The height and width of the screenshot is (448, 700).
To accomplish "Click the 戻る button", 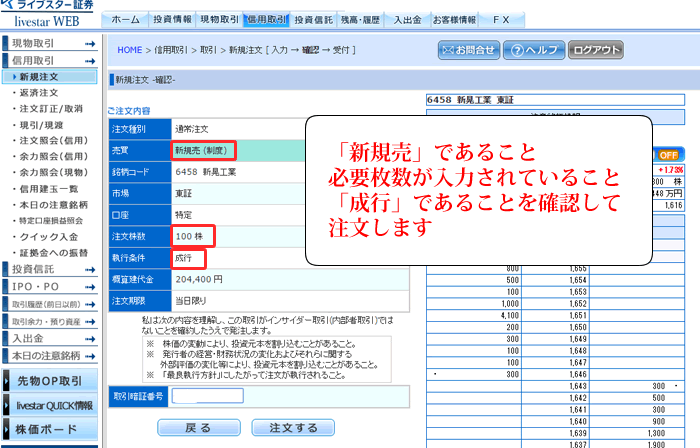I will (x=198, y=427).
